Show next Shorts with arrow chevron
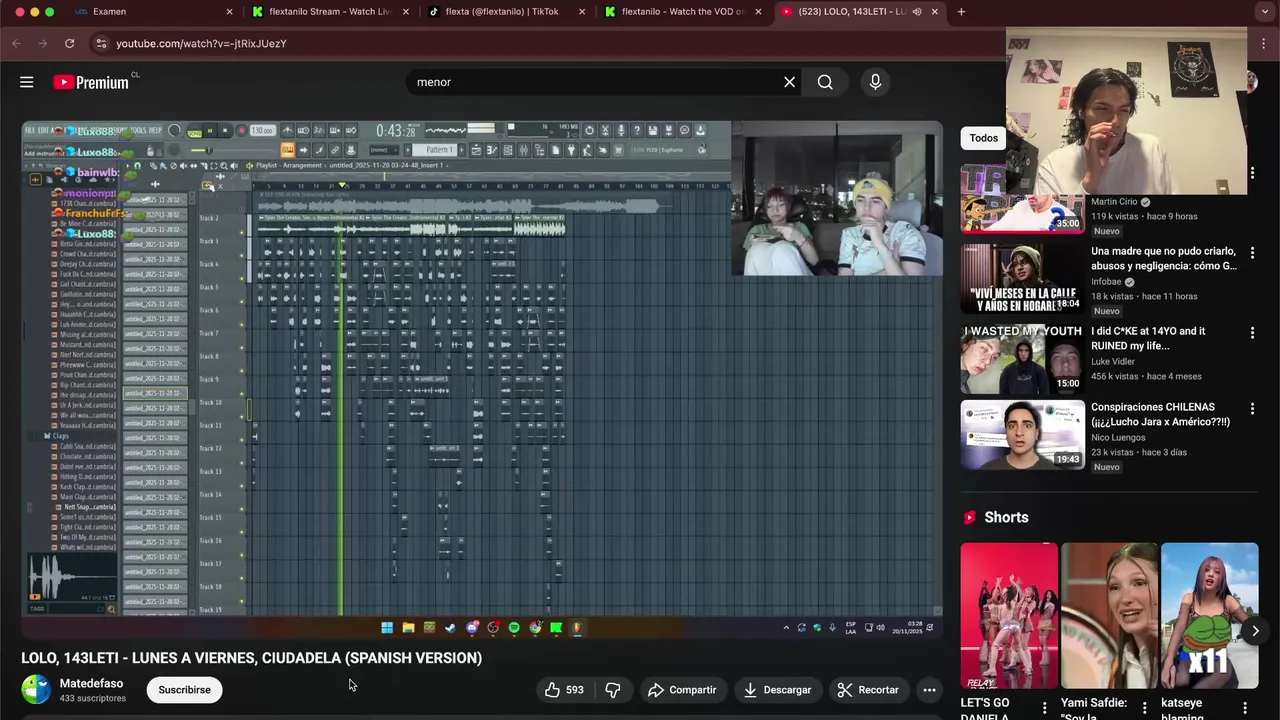Screen dimensions: 1280x720 (x=1255, y=631)
